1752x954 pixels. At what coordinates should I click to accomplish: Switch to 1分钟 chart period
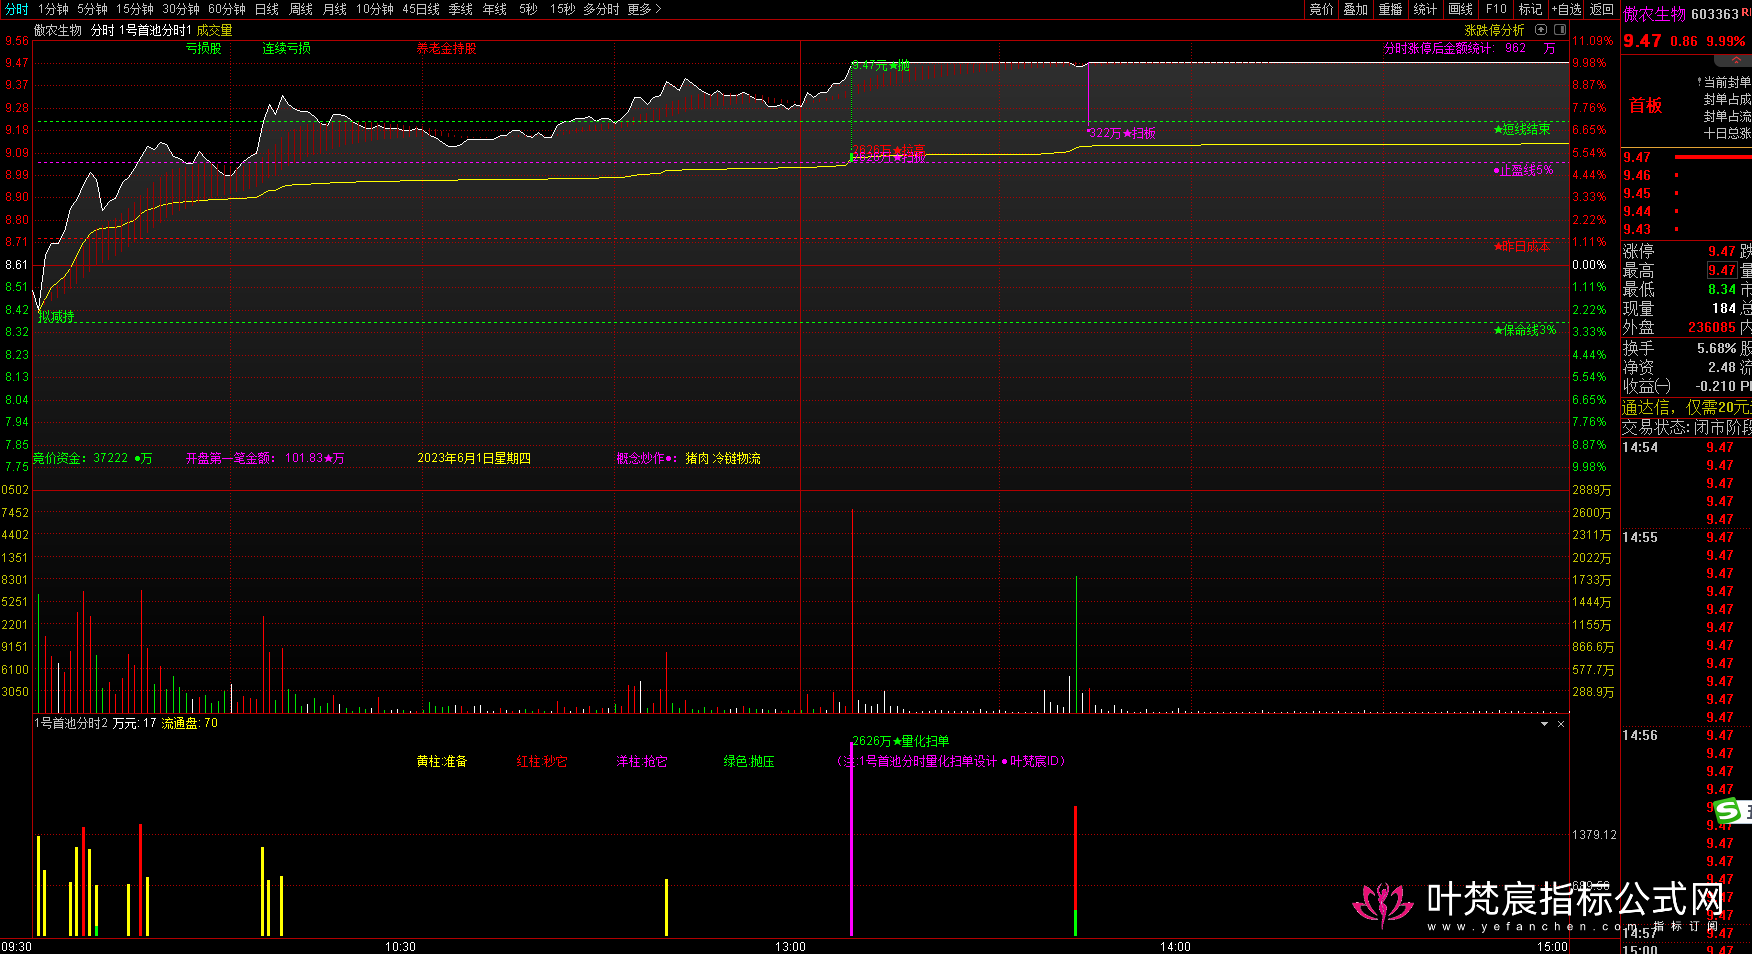click(53, 9)
